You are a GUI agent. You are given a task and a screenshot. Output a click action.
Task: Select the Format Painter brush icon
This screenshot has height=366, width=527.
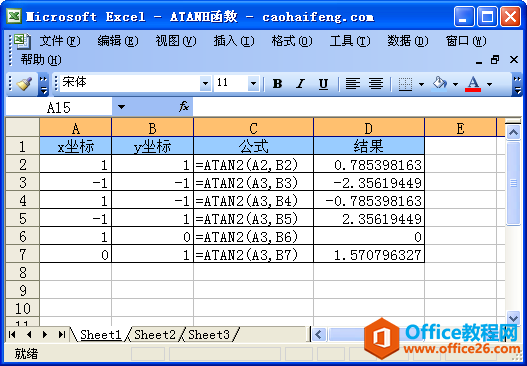(x=24, y=83)
